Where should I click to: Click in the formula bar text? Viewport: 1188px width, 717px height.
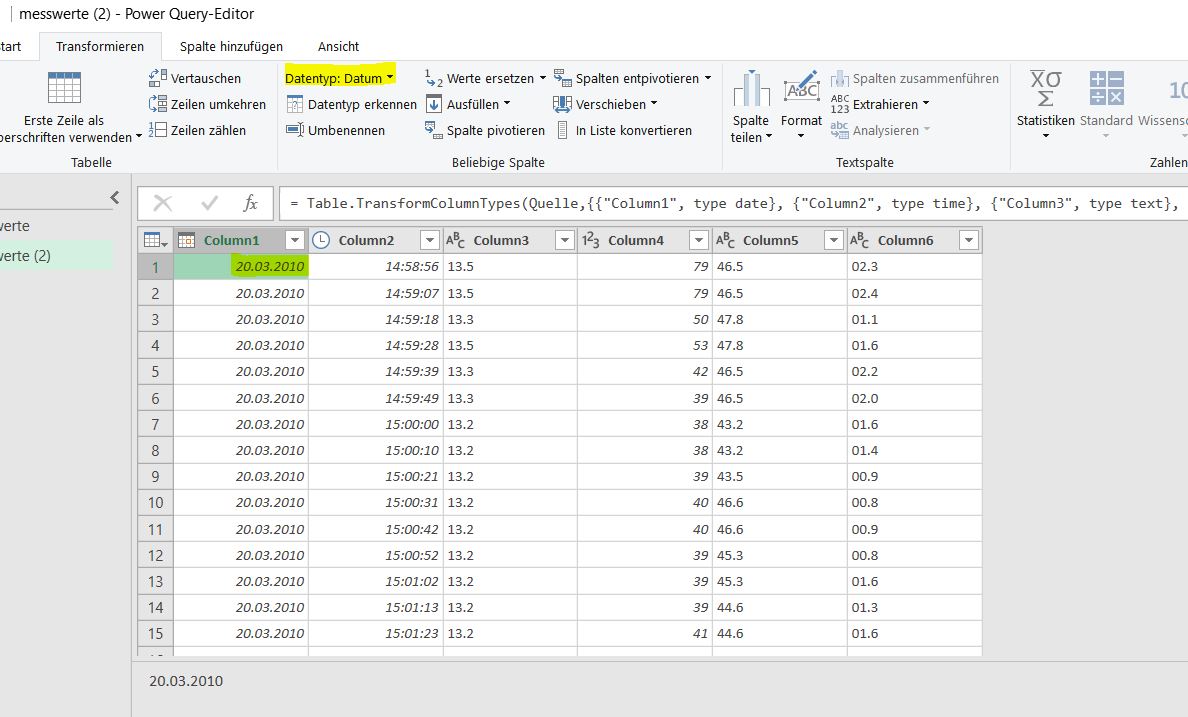pyautogui.click(x=733, y=203)
